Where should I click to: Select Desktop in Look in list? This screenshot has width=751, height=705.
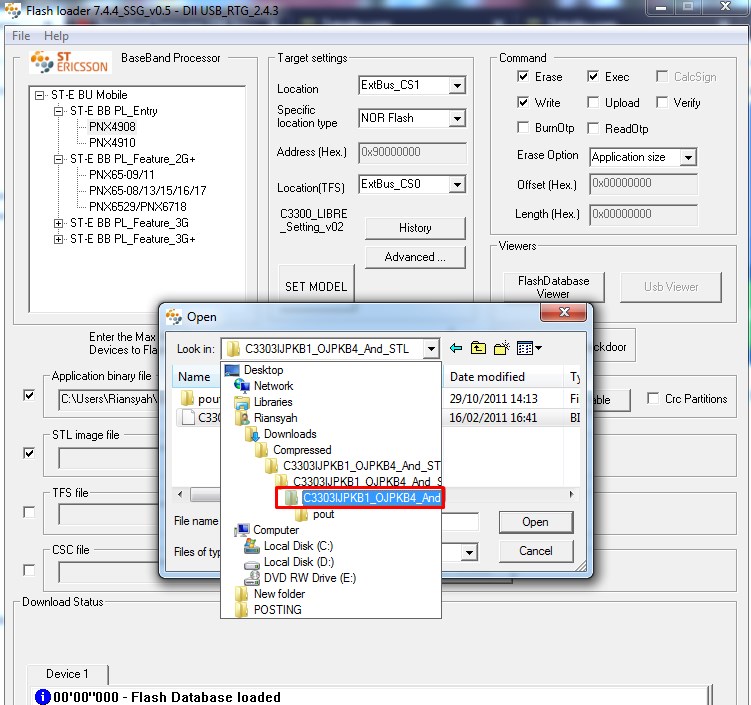[x=263, y=370]
